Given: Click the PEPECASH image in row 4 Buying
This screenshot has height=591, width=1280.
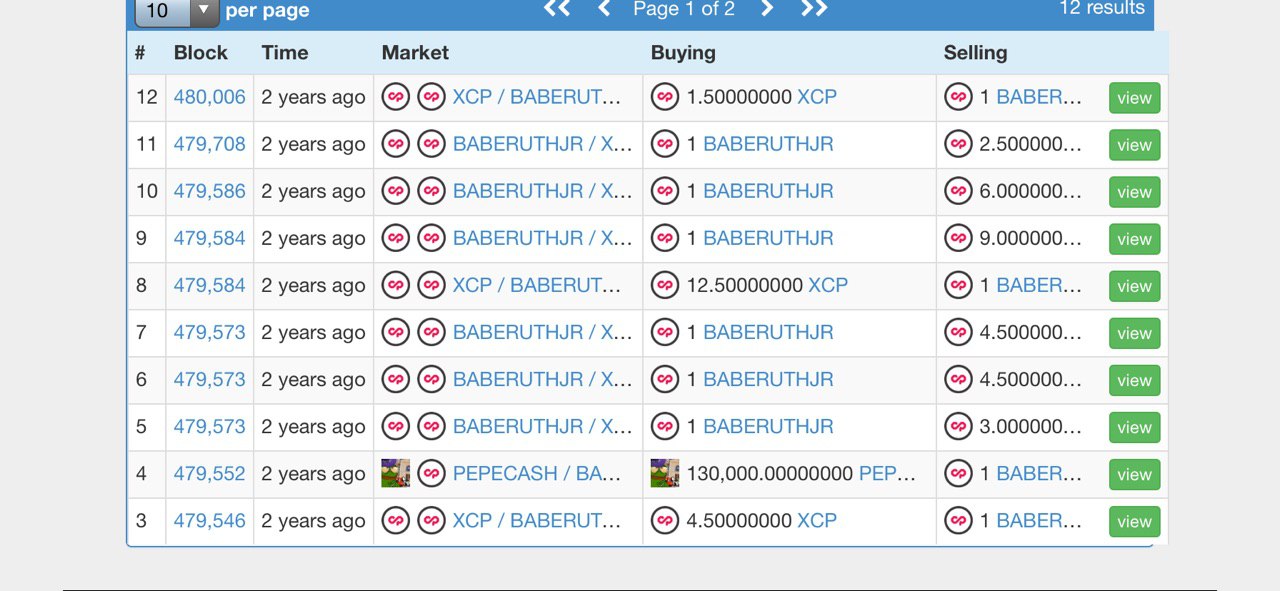Looking at the screenshot, I should coord(665,473).
